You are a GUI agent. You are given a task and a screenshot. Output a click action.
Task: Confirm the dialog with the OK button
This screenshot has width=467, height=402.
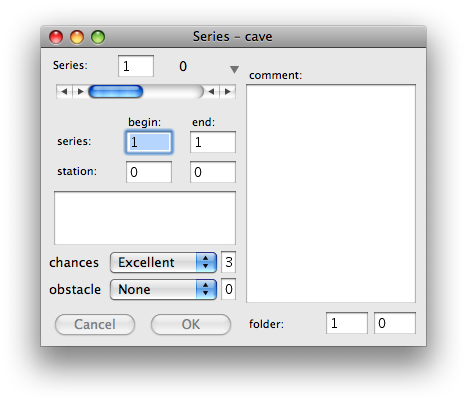191,324
